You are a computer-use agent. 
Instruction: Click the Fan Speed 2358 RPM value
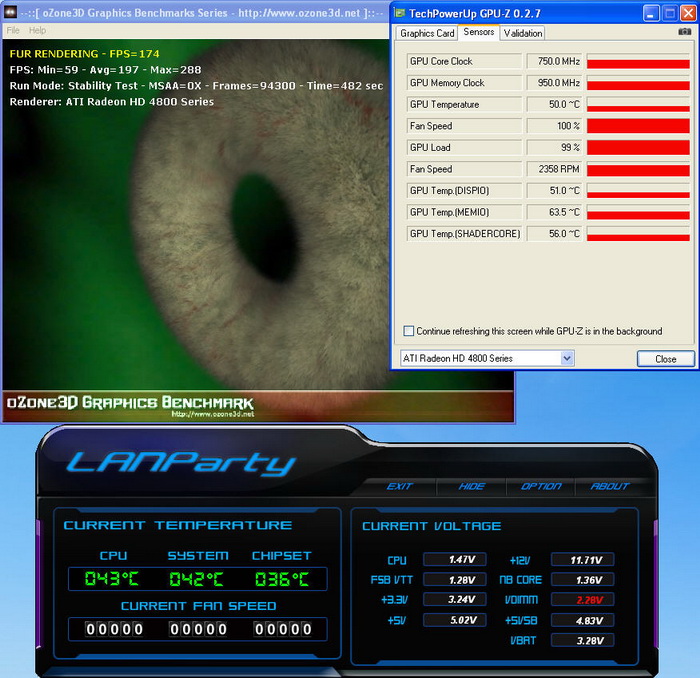point(555,169)
